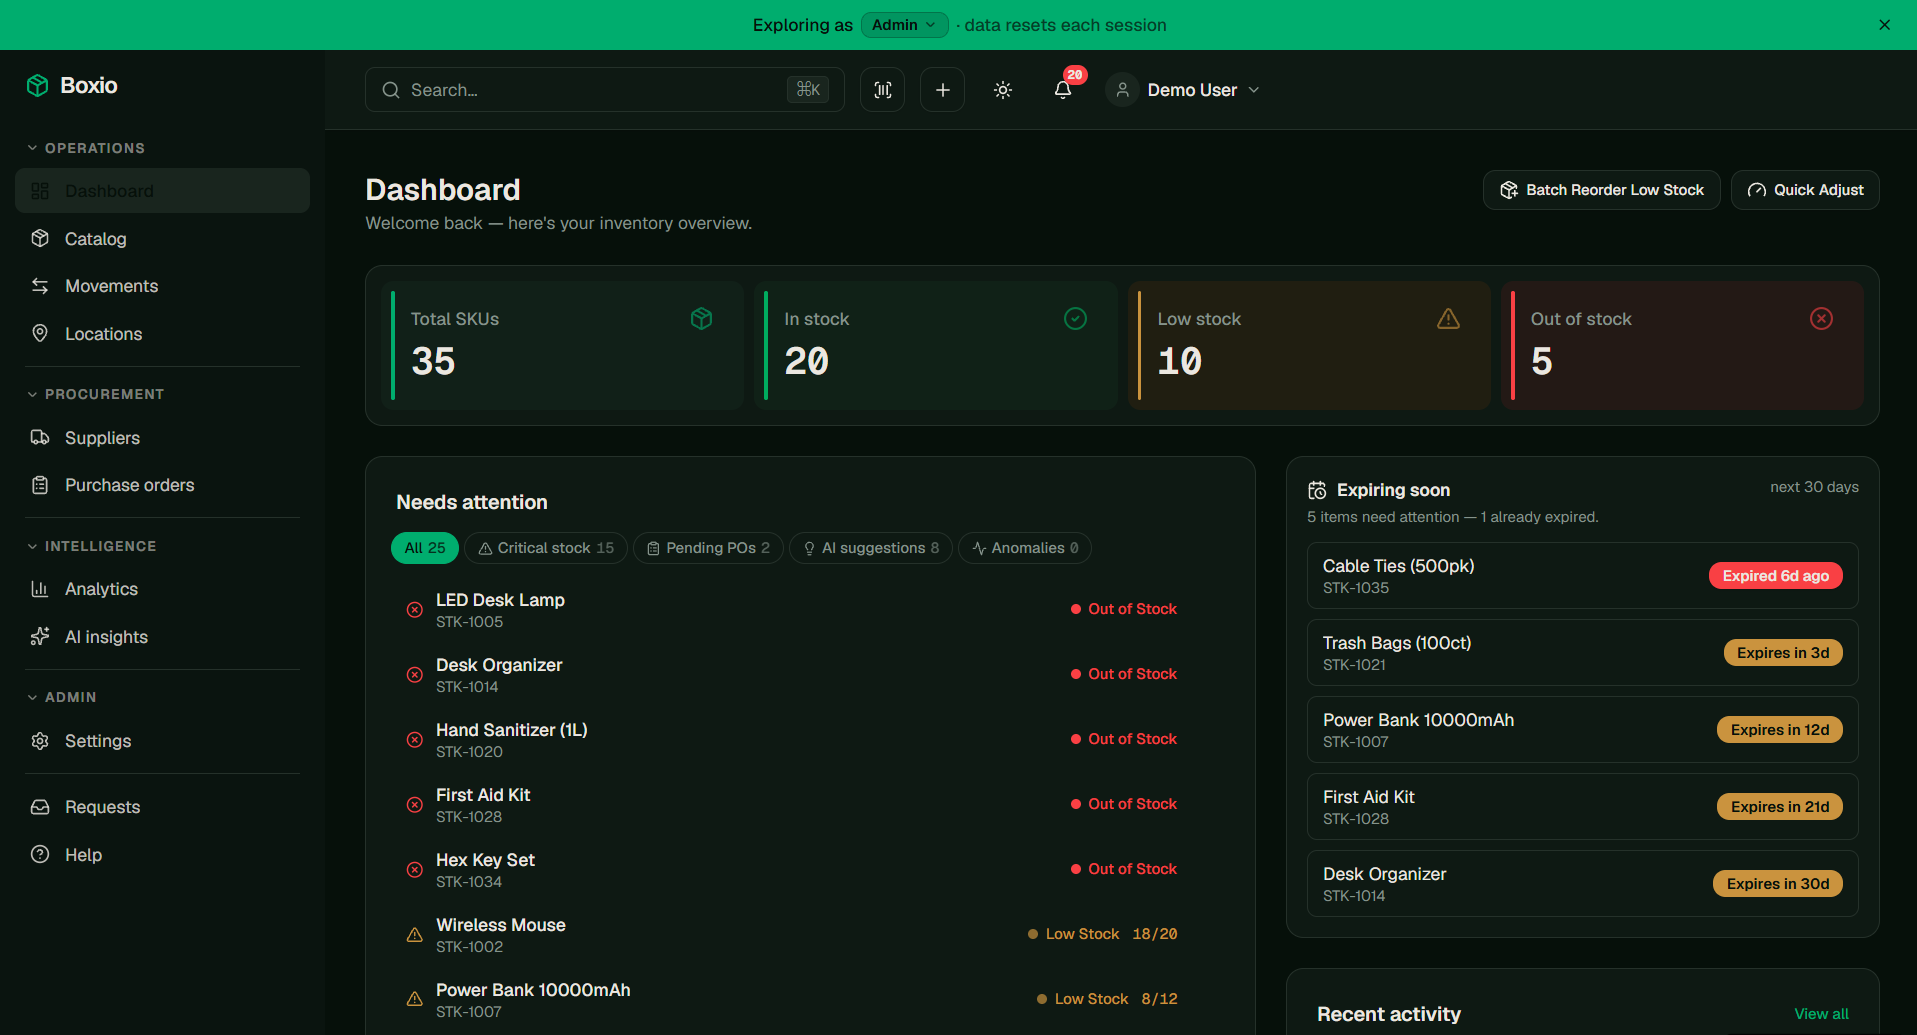Switch to Pending POs tab
Image resolution: width=1917 pixels, height=1035 pixels.
[708, 548]
